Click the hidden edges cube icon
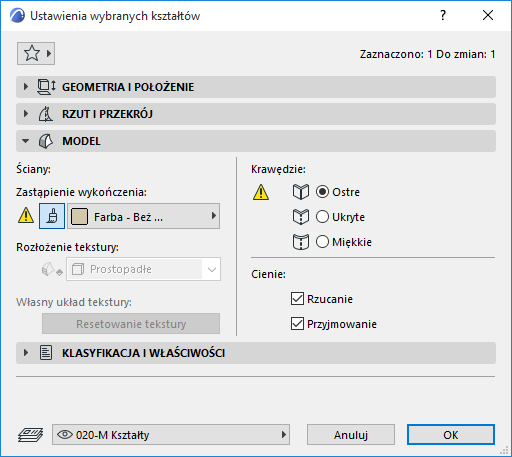 tap(301, 217)
